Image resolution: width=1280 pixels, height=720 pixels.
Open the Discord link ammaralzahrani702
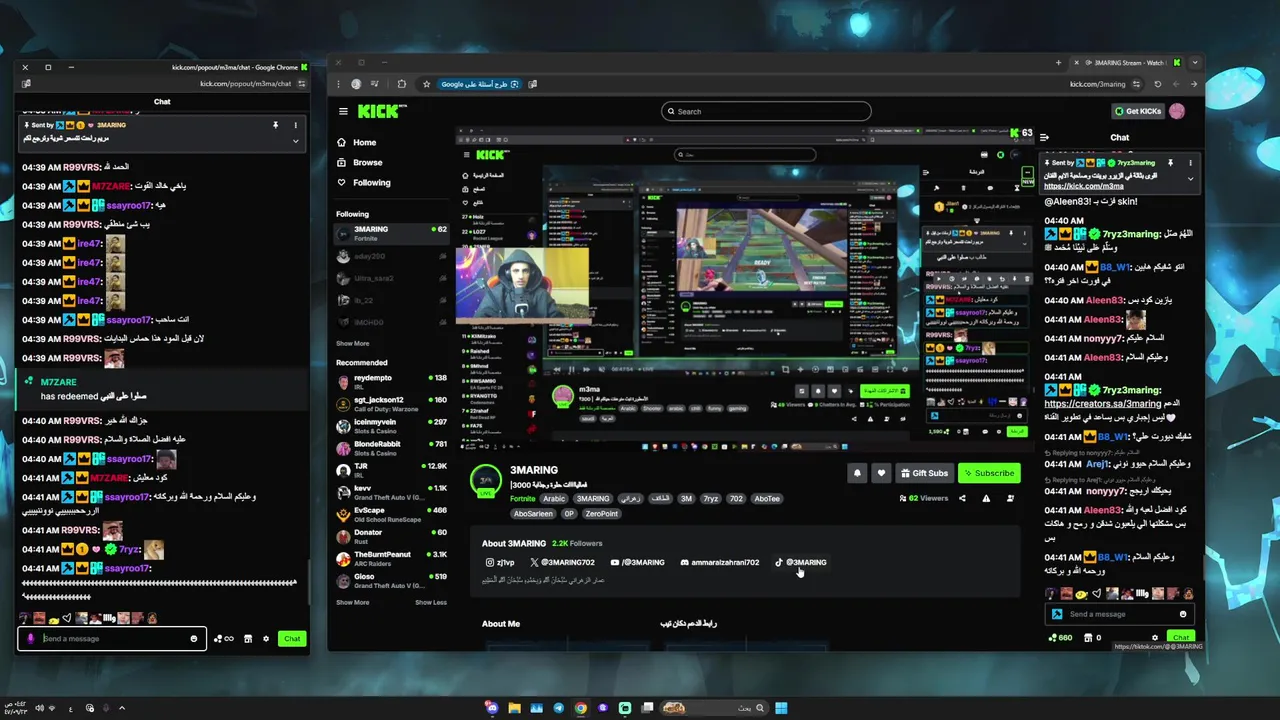point(719,562)
